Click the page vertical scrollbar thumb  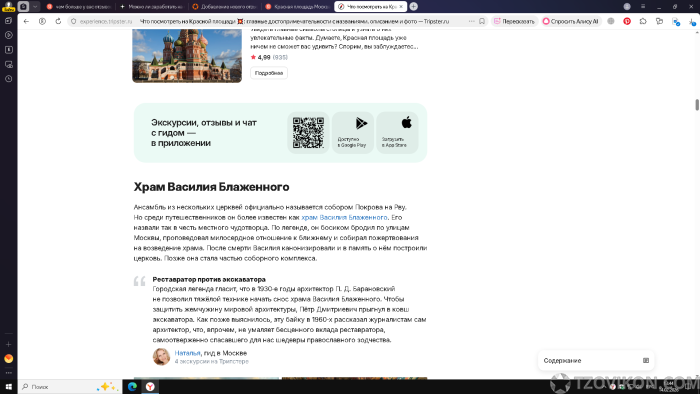tap(696, 105)
